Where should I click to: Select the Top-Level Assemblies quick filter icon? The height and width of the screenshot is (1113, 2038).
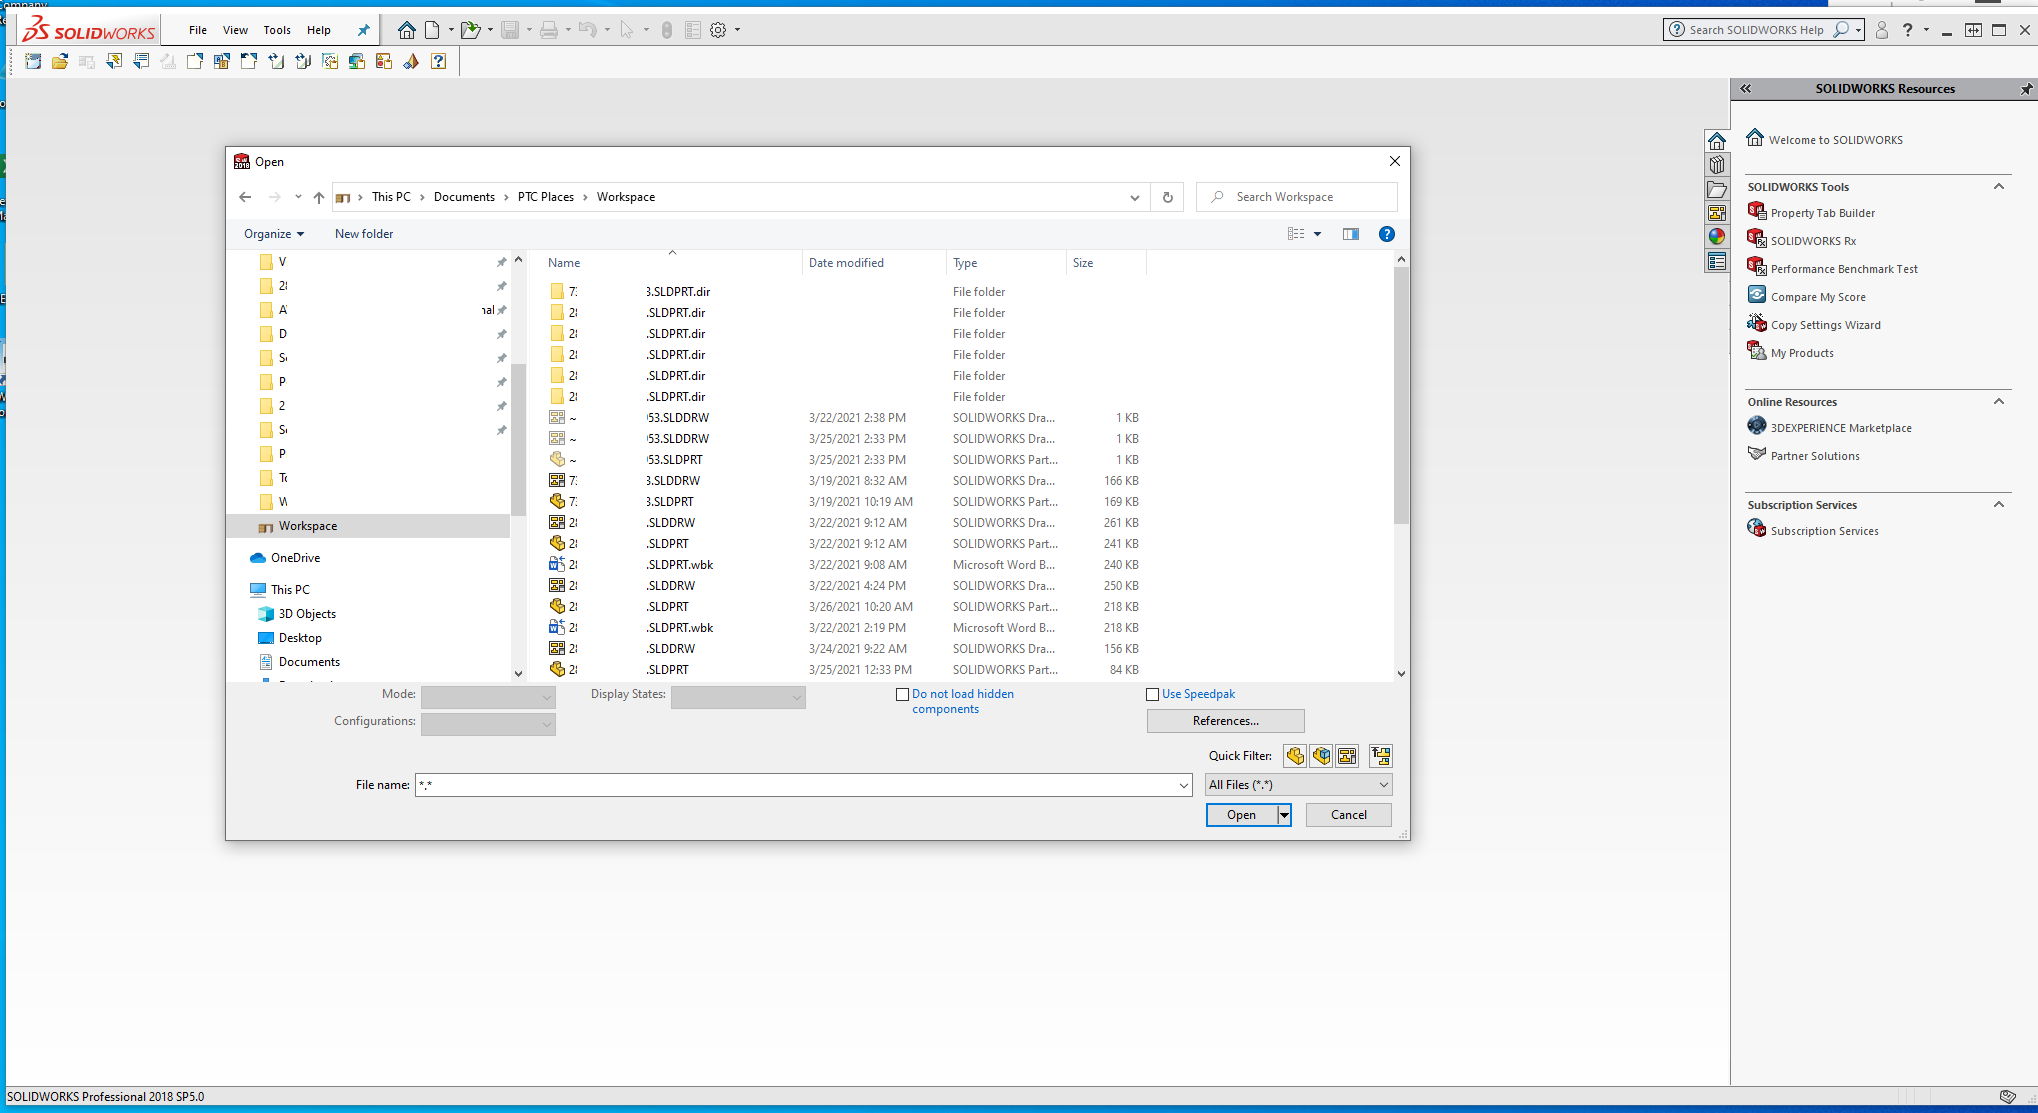(x=1381, y=756)
